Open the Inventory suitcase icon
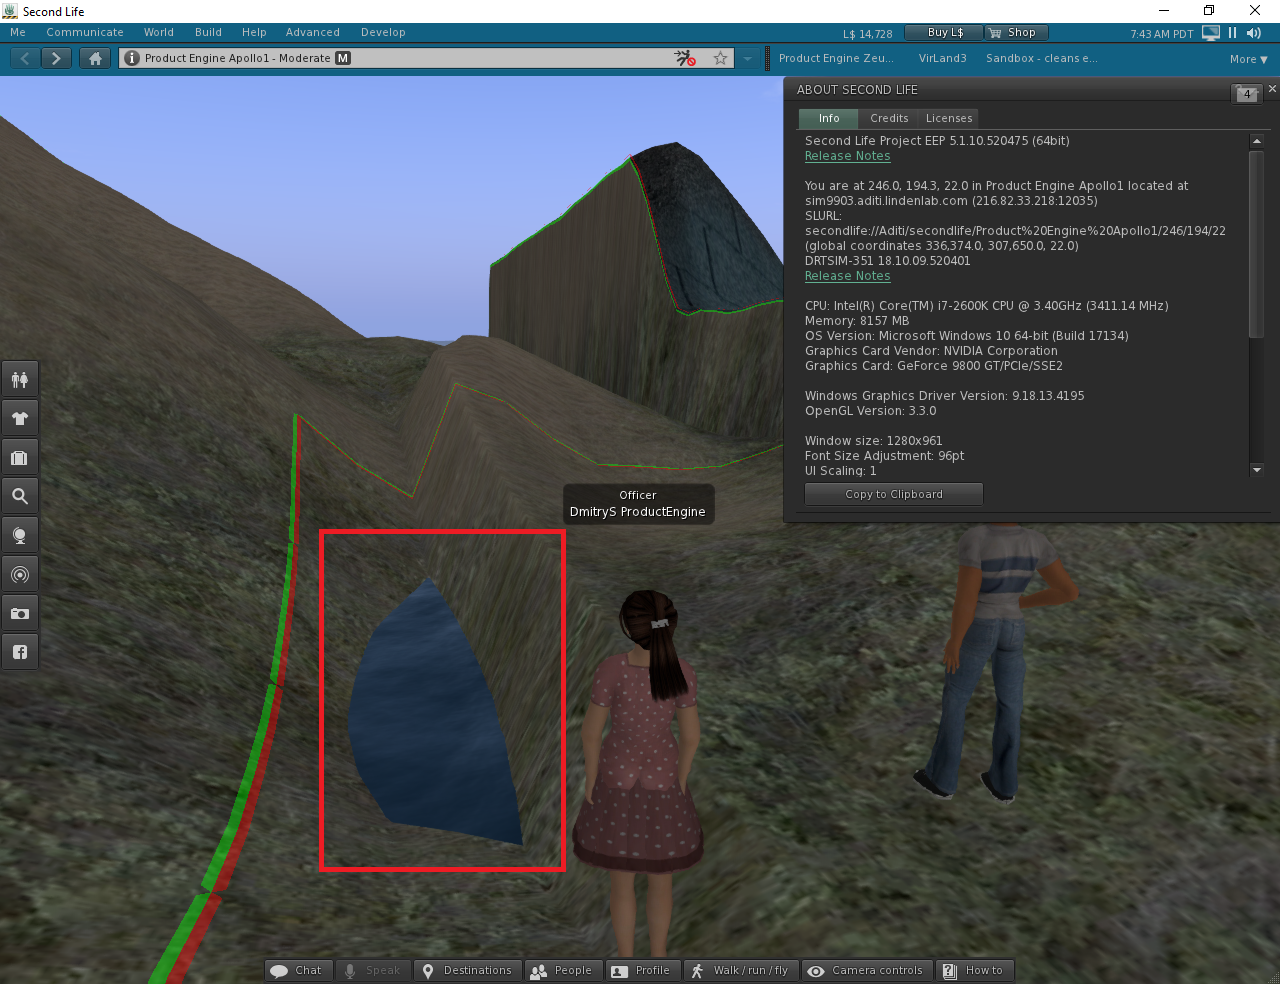 pos(20,457)
